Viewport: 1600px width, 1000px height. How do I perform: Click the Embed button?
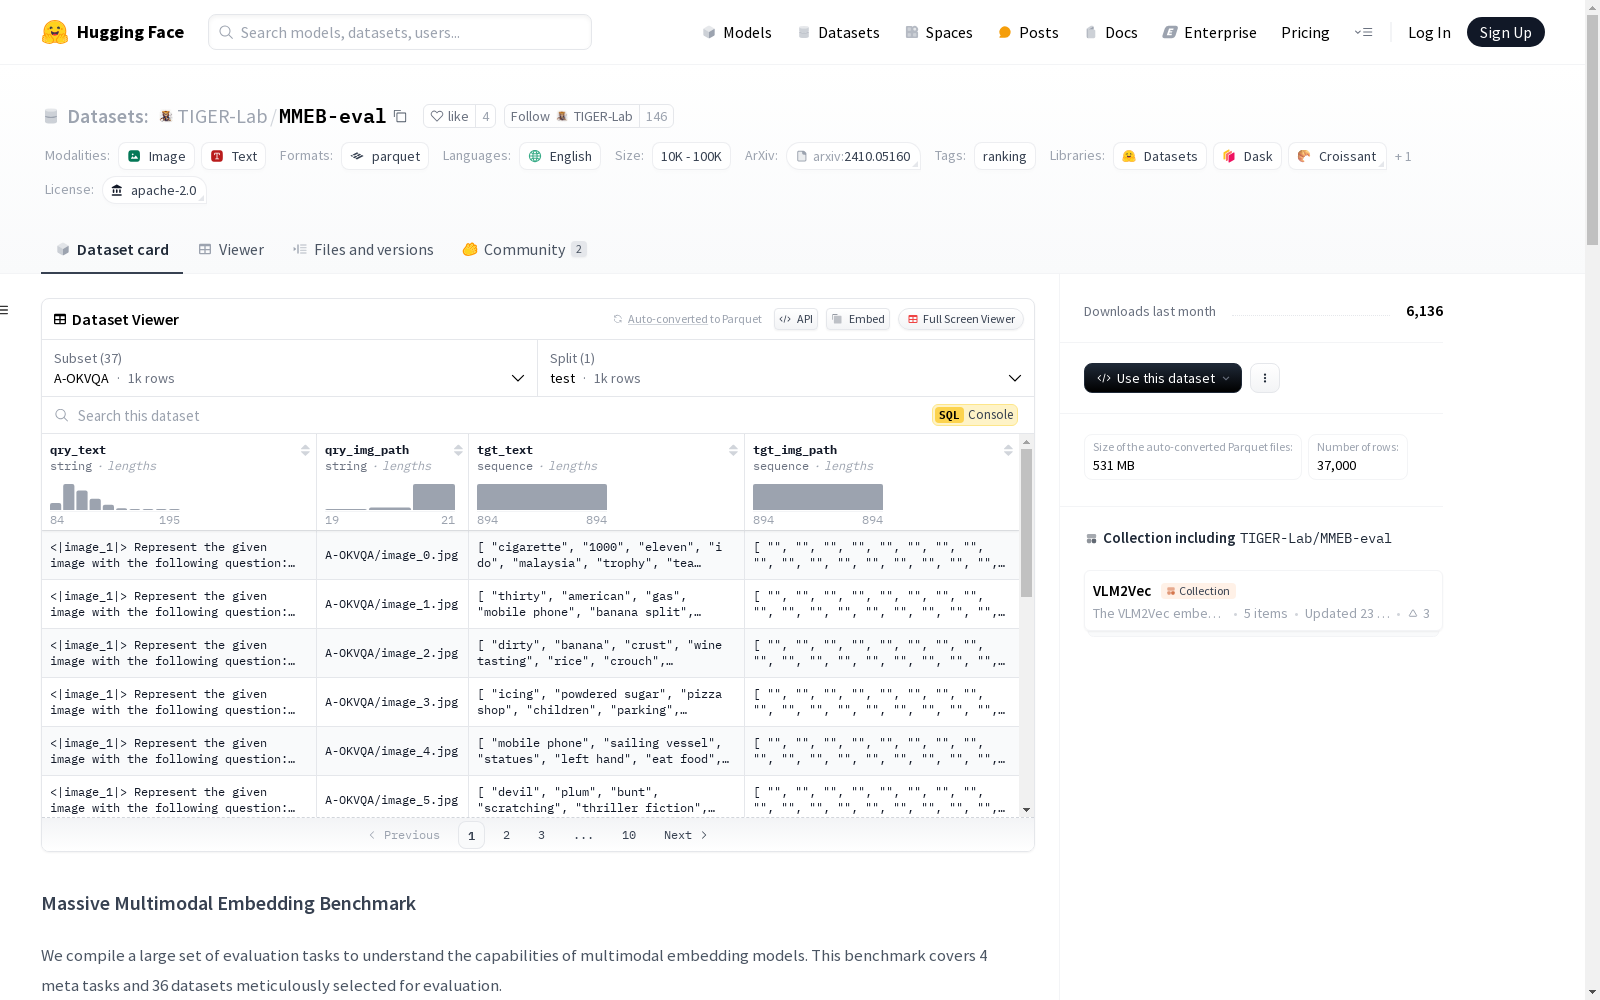click(858, 319)
